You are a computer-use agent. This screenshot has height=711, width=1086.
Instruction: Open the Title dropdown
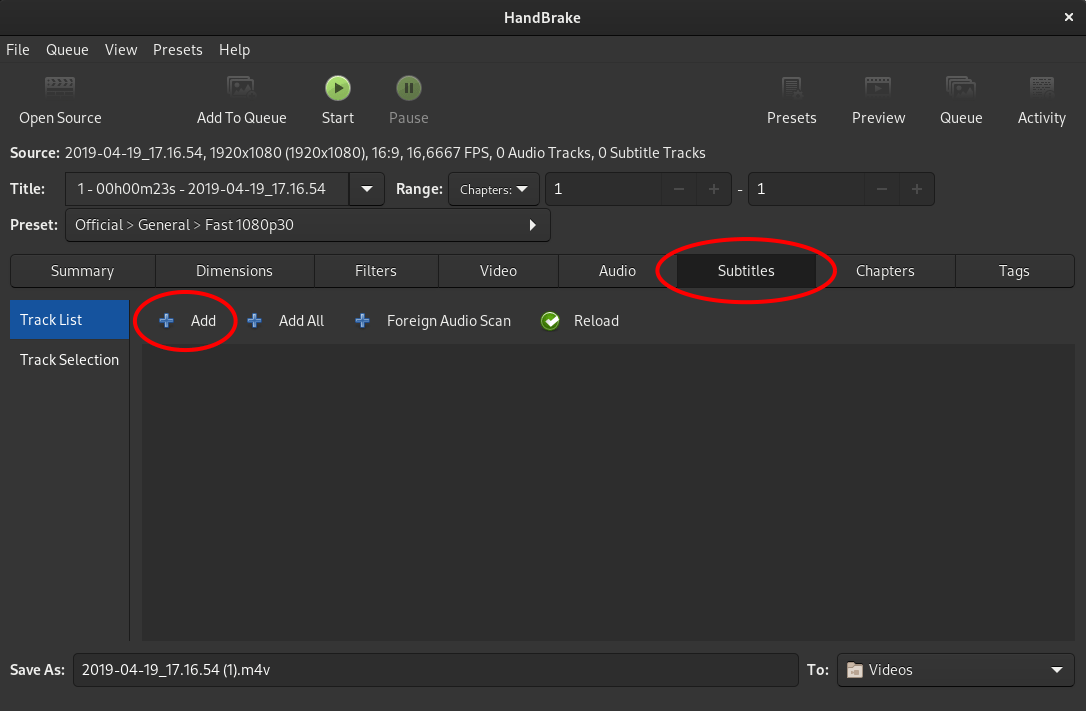(x=366, y=189)
